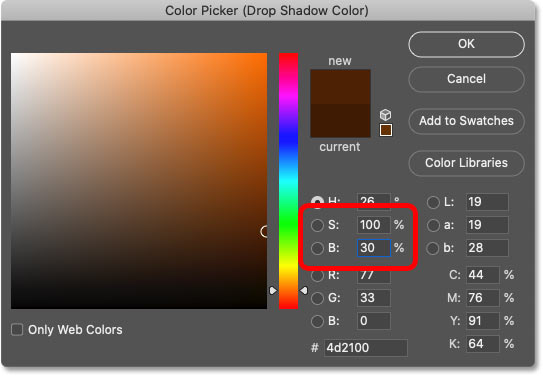
Task: Click the circular color field picker marker
Action: [x=264, y=232]
